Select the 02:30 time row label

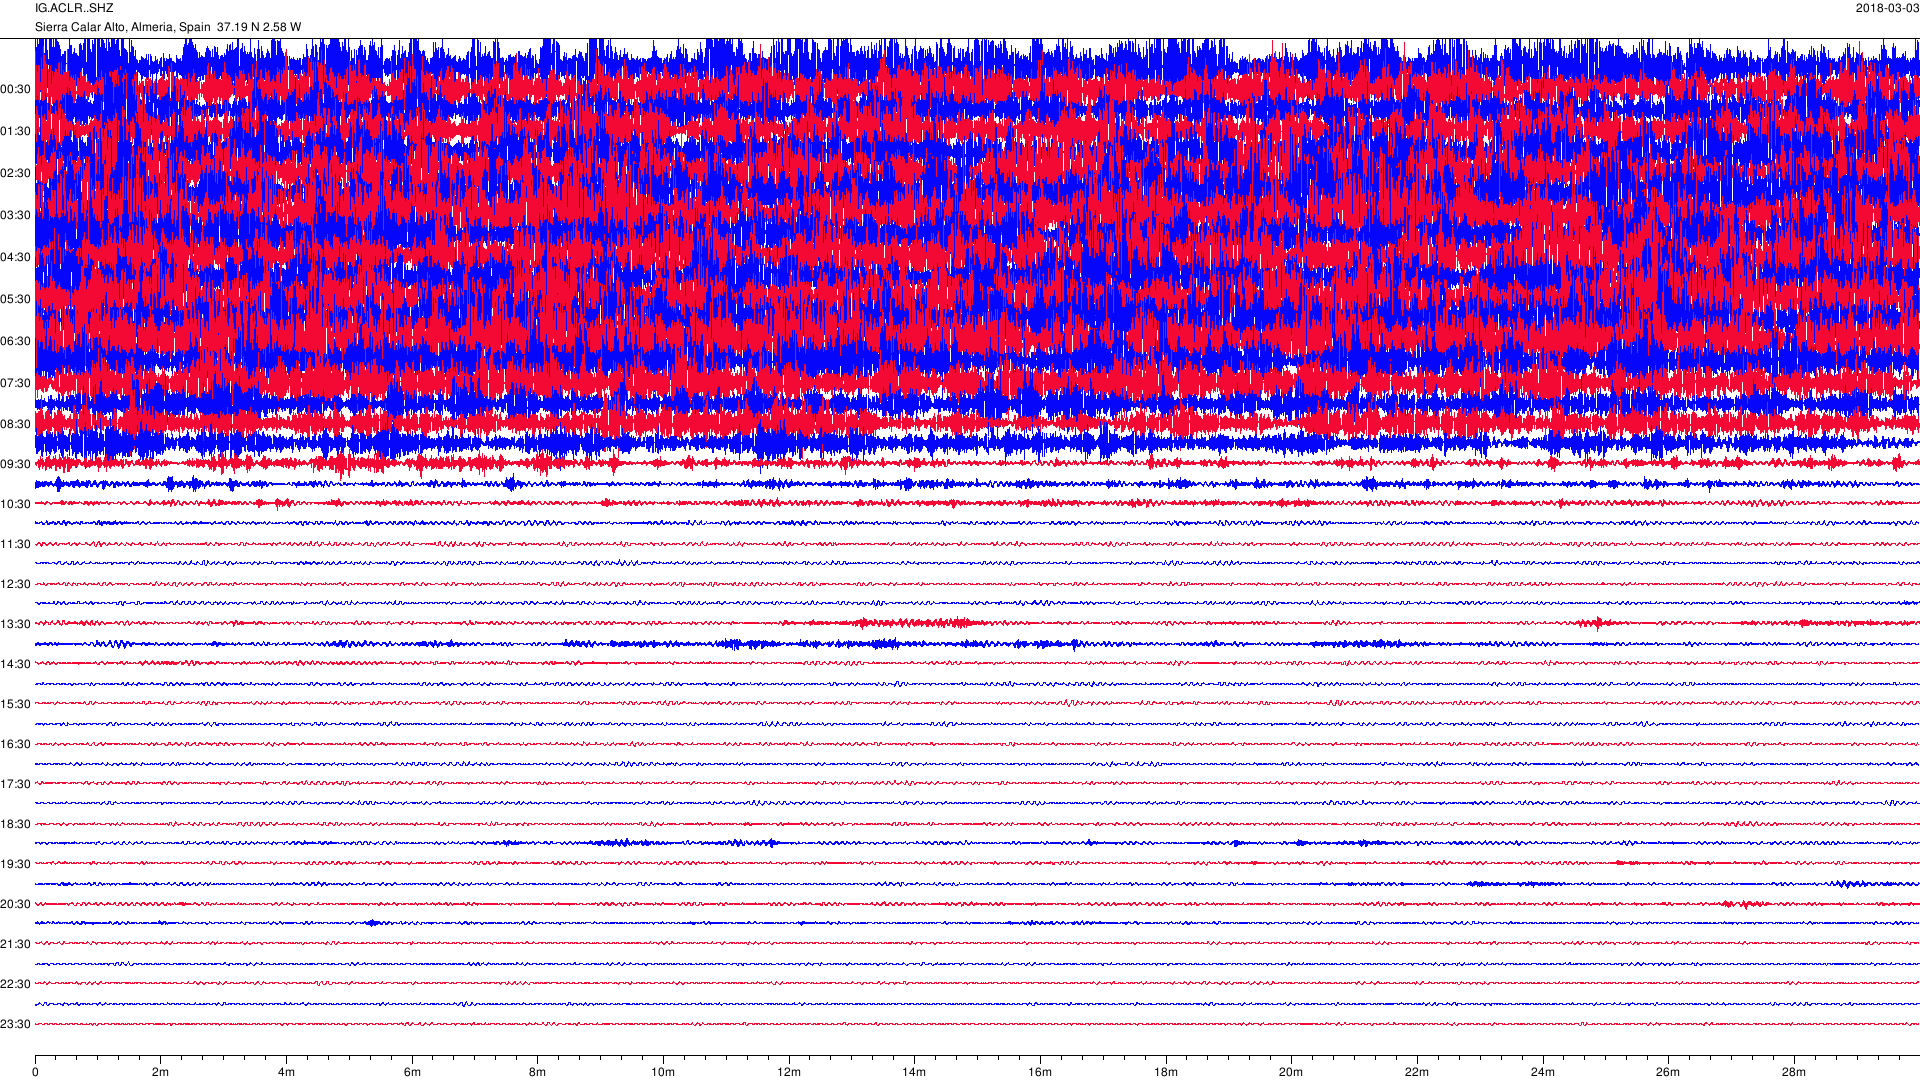(16, 174)
